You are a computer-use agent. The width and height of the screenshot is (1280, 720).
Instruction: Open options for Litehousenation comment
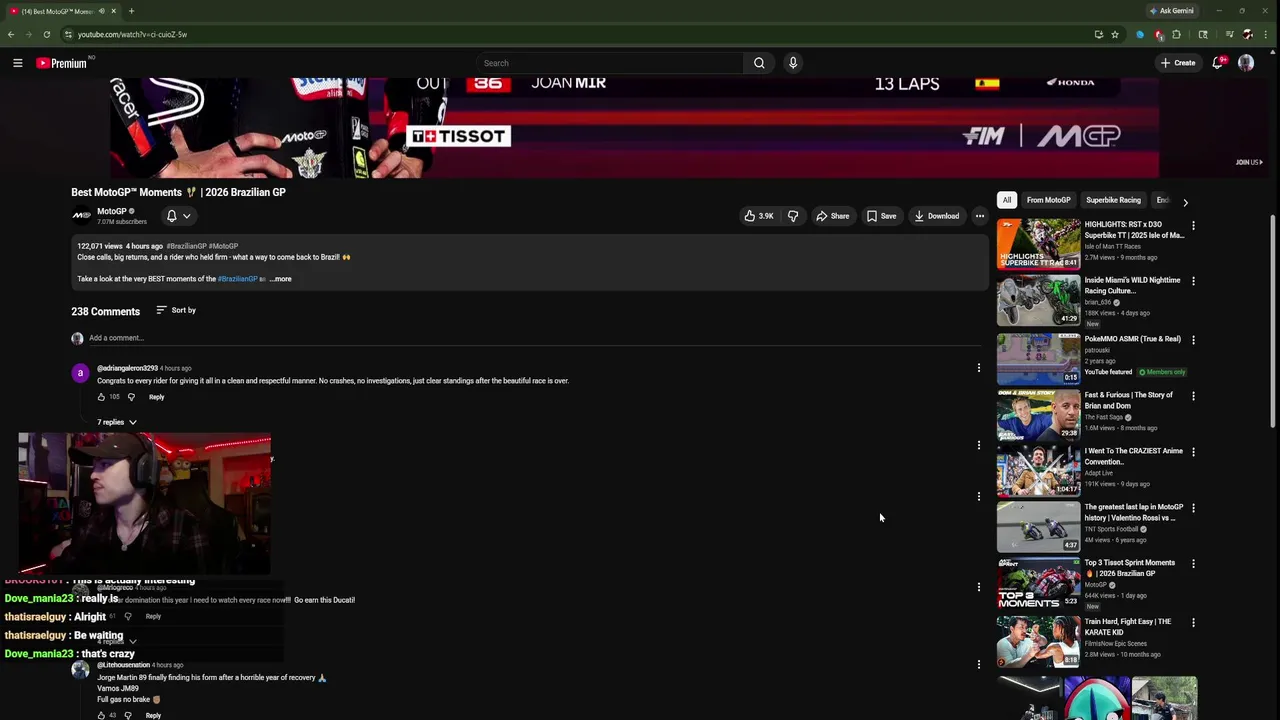[979, 664]
